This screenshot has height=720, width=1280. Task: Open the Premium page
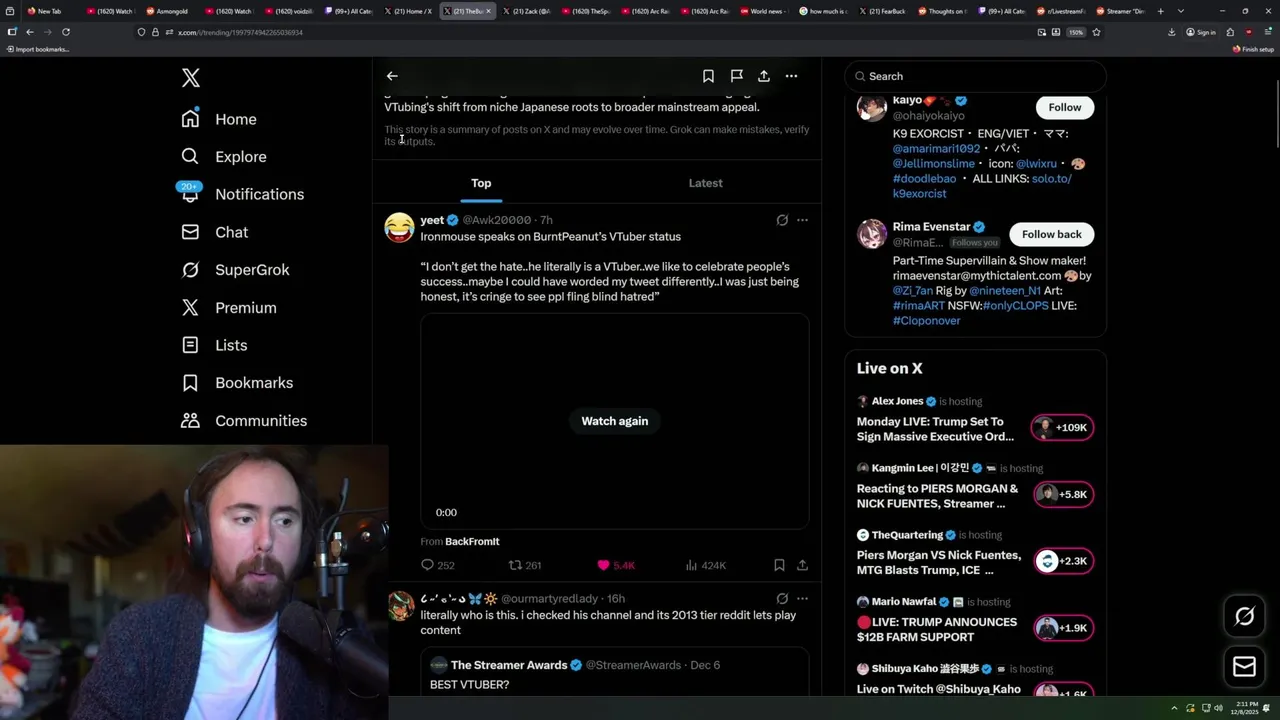(x=228, y=308)
